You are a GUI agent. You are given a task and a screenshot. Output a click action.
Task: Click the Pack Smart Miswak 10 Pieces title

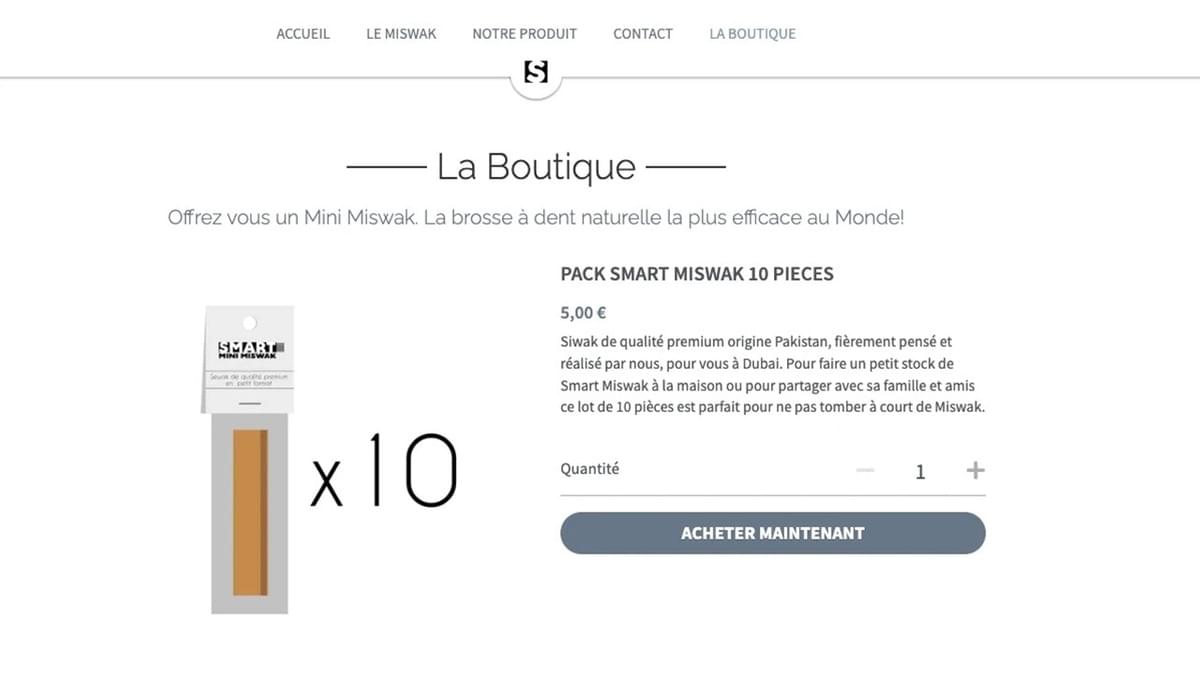pyautogui.click(x=696, y=274)
